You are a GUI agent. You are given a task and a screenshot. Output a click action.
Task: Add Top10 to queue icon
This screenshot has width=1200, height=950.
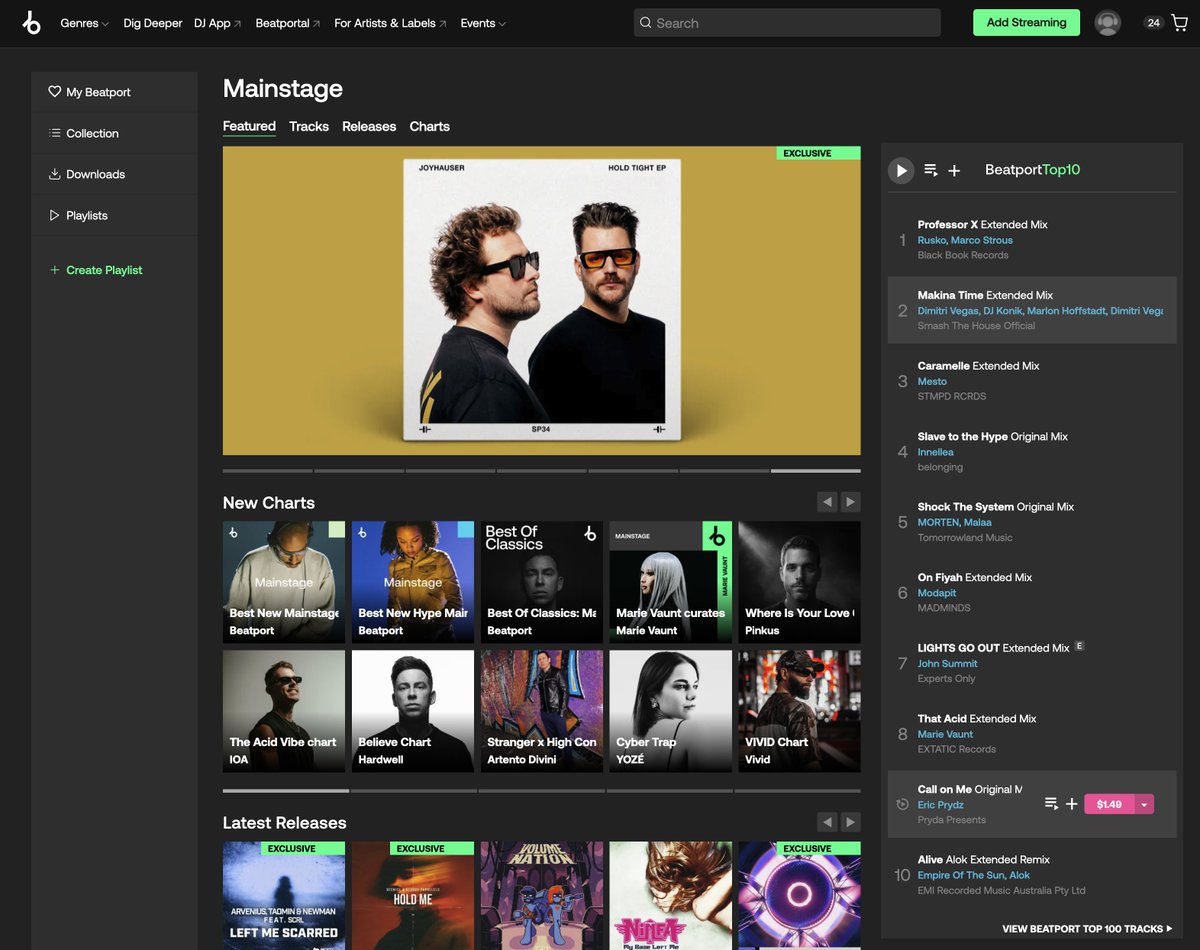click(930, 170)
